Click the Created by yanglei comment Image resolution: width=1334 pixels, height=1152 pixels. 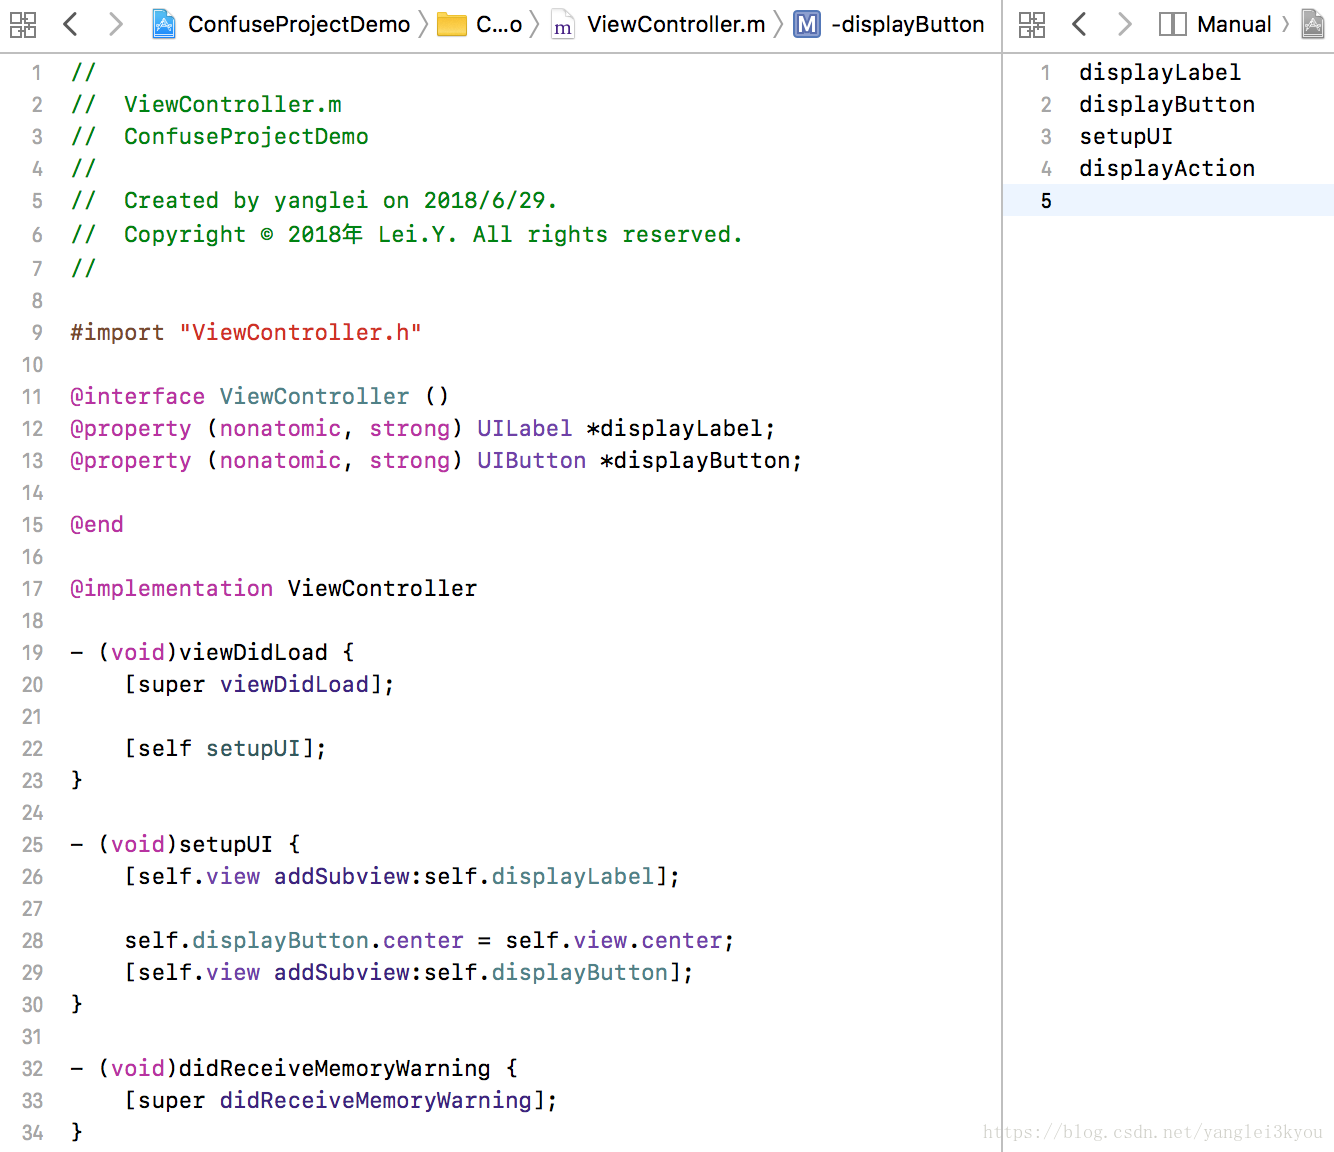coord(314,200)
